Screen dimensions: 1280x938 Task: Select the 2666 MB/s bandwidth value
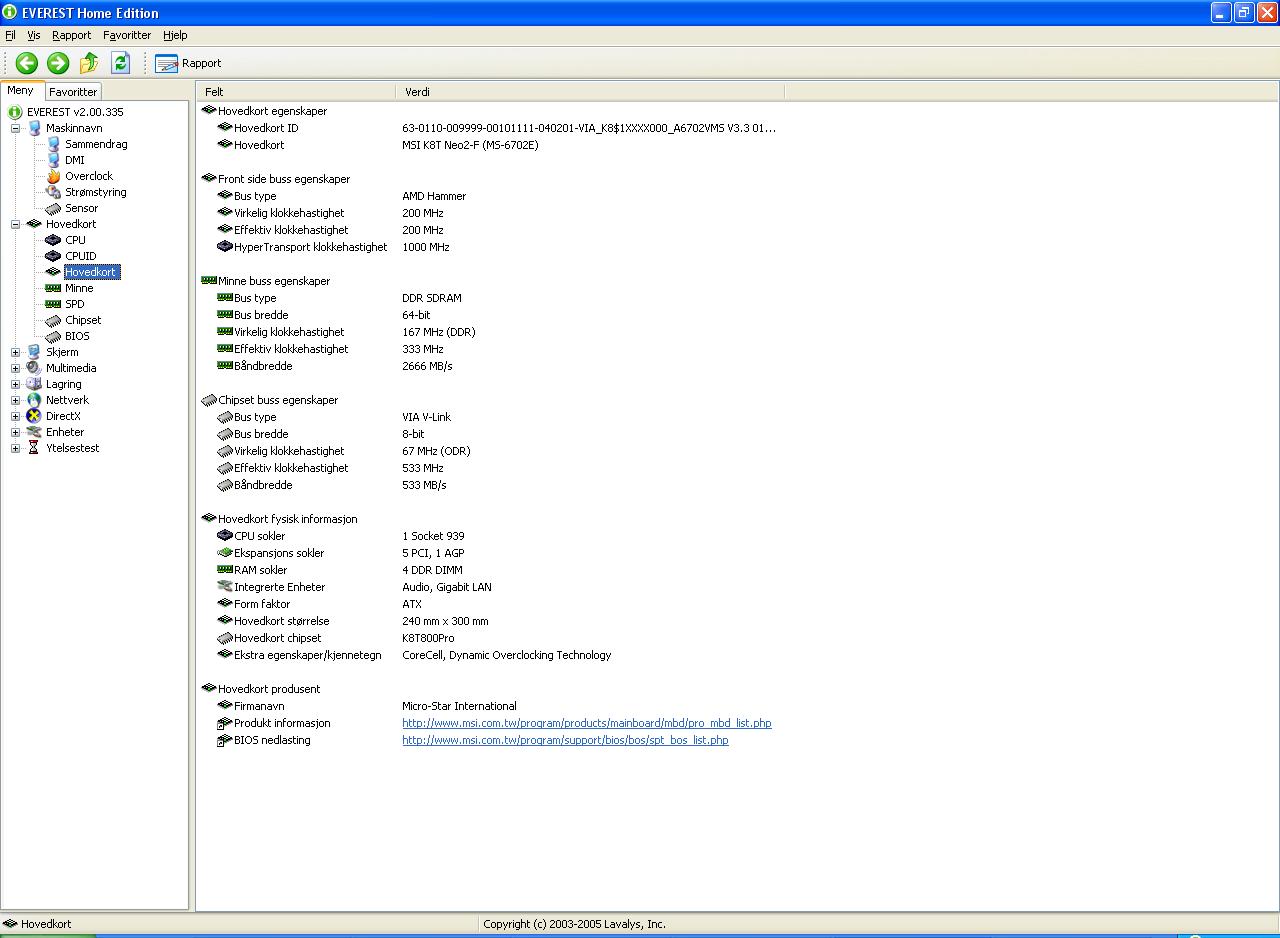tap(427, 366)
